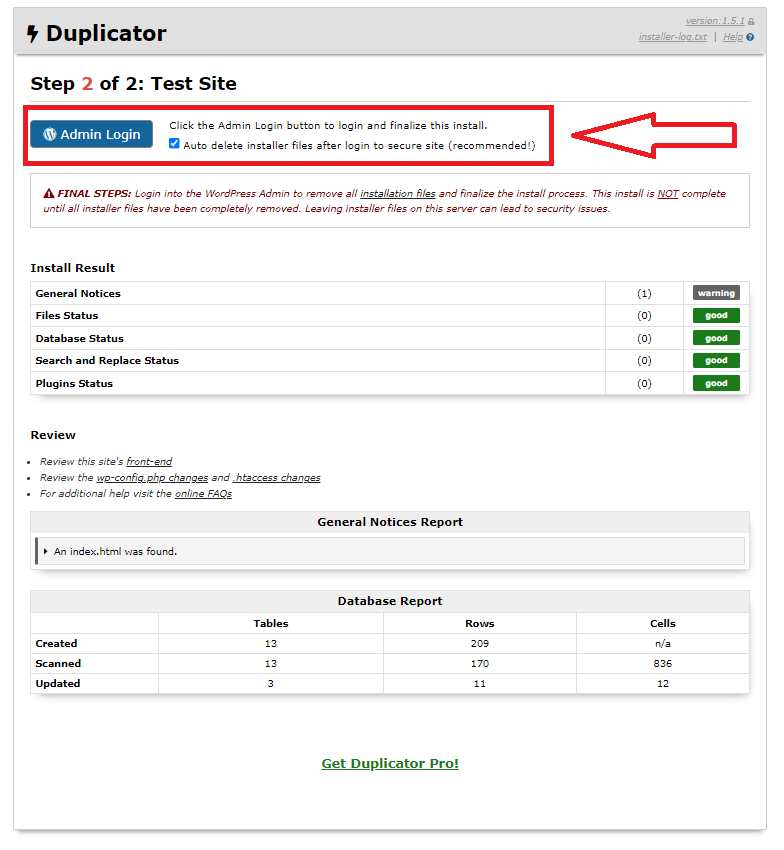This screenshot has height=850, width=784.
Task: Expand the 'An index.html was found' notice
Action: coord(46,551)
